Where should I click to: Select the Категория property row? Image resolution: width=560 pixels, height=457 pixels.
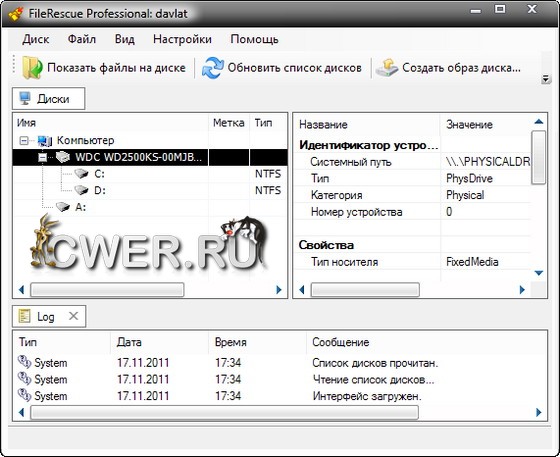tap(412, 195)
